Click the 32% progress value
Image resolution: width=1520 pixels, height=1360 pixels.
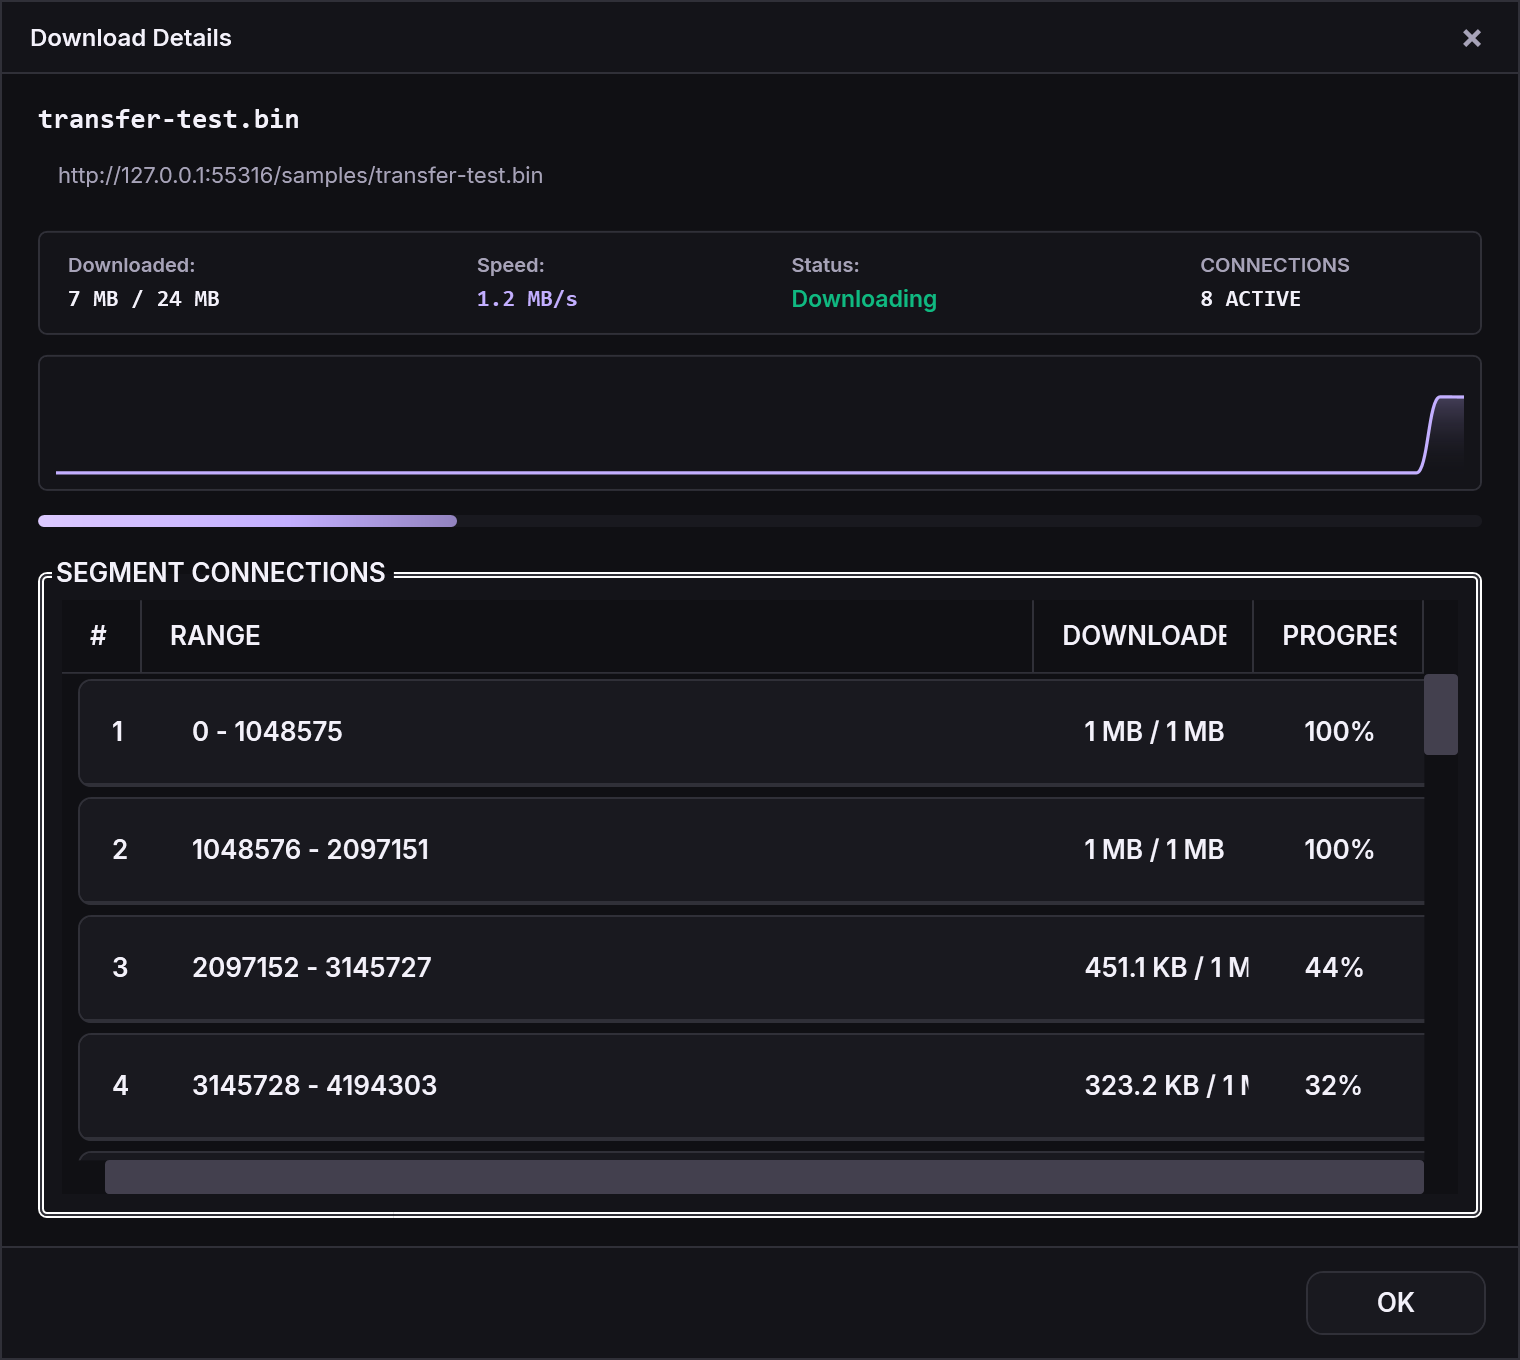click(1333, 1085)
